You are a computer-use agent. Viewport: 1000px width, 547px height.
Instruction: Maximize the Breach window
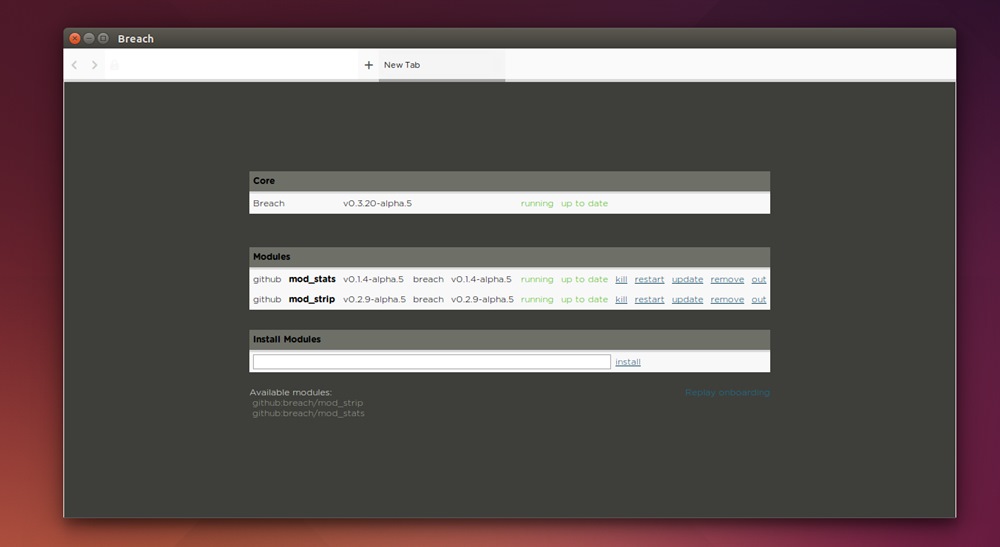tap(103, 38)
